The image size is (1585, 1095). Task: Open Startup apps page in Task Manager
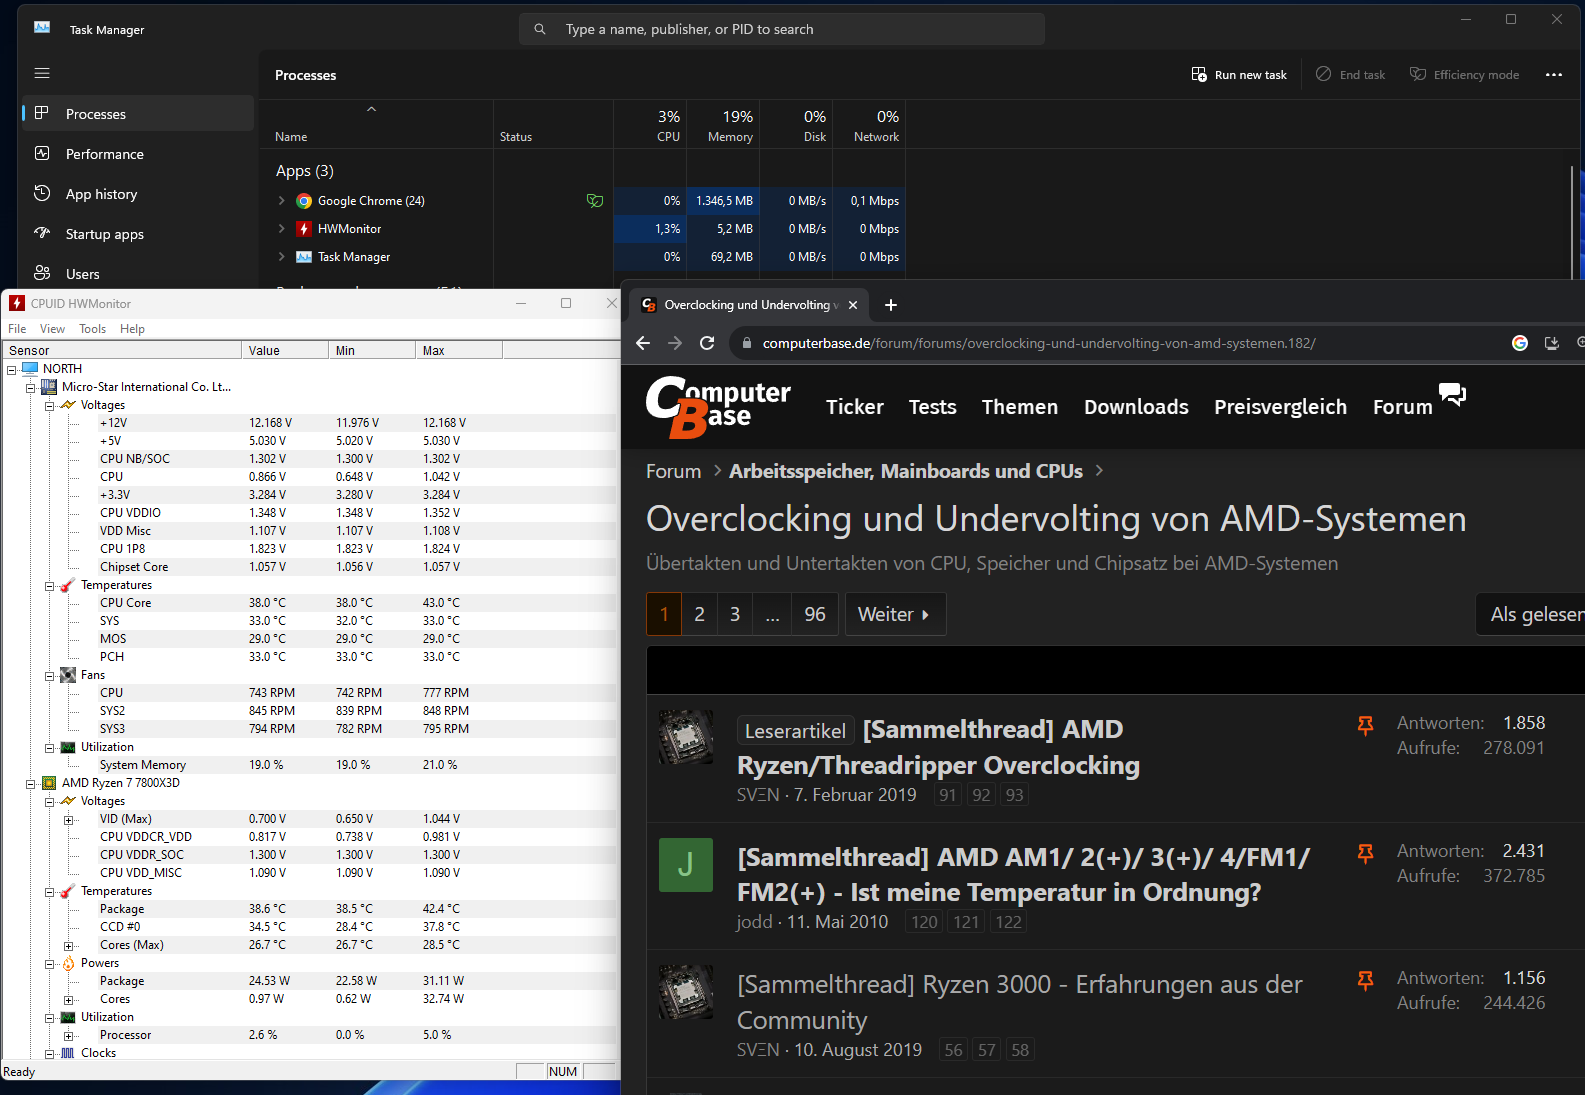pyautogui.click(x=138, y=234)
